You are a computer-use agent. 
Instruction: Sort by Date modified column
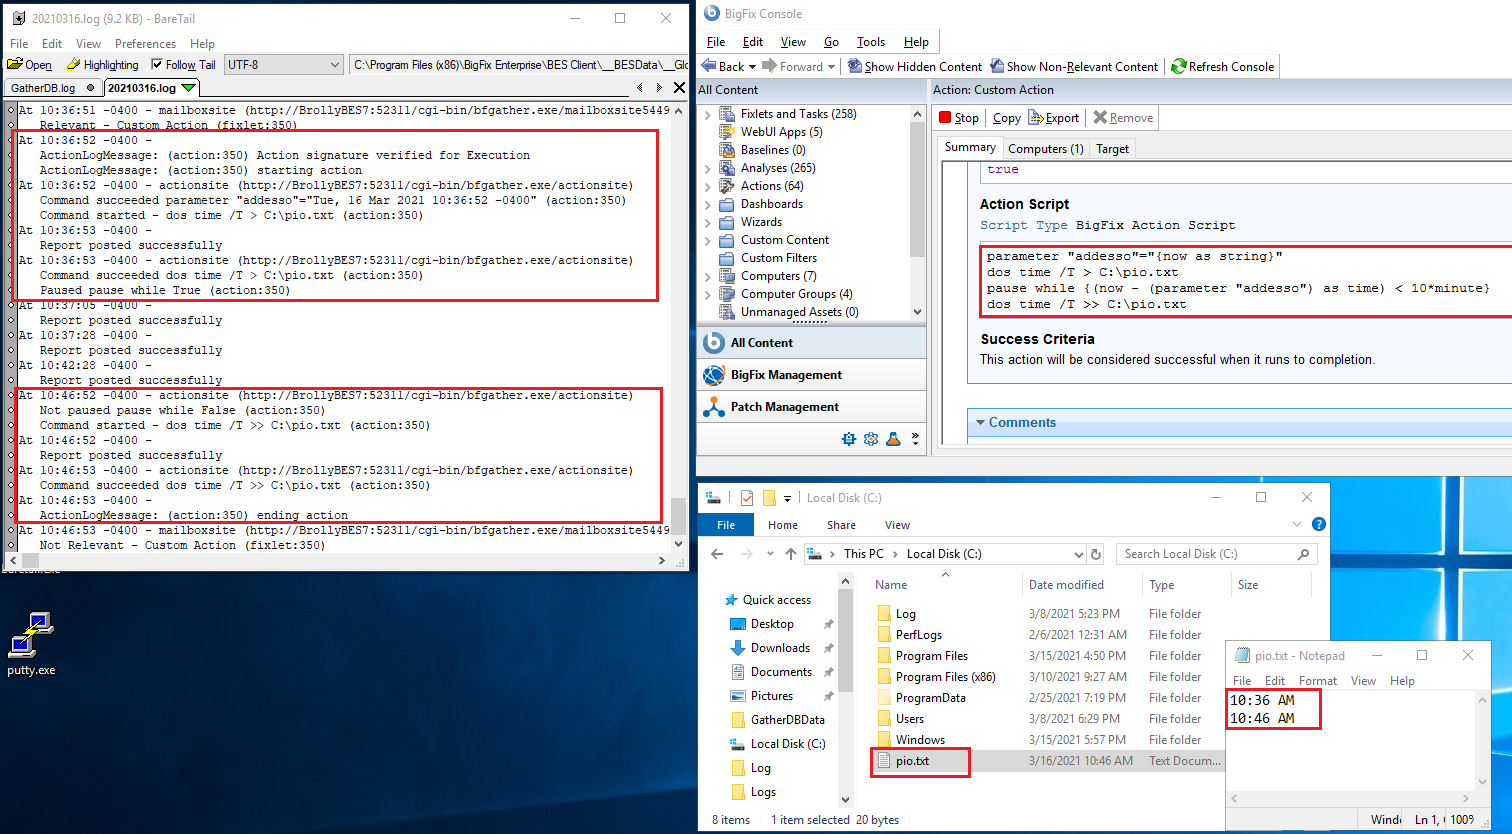(x=1066, y=585)
